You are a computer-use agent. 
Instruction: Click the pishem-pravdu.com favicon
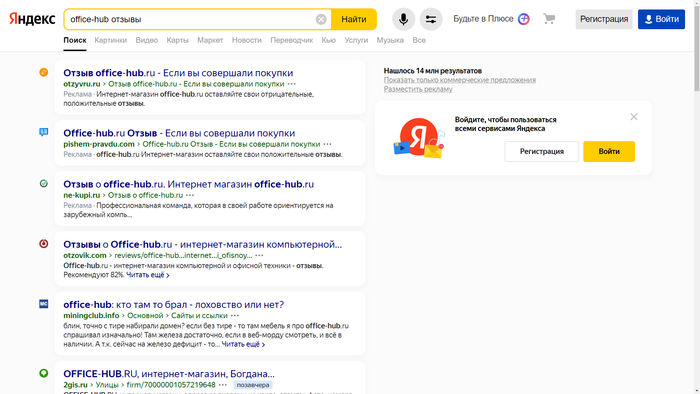[44, 132]
